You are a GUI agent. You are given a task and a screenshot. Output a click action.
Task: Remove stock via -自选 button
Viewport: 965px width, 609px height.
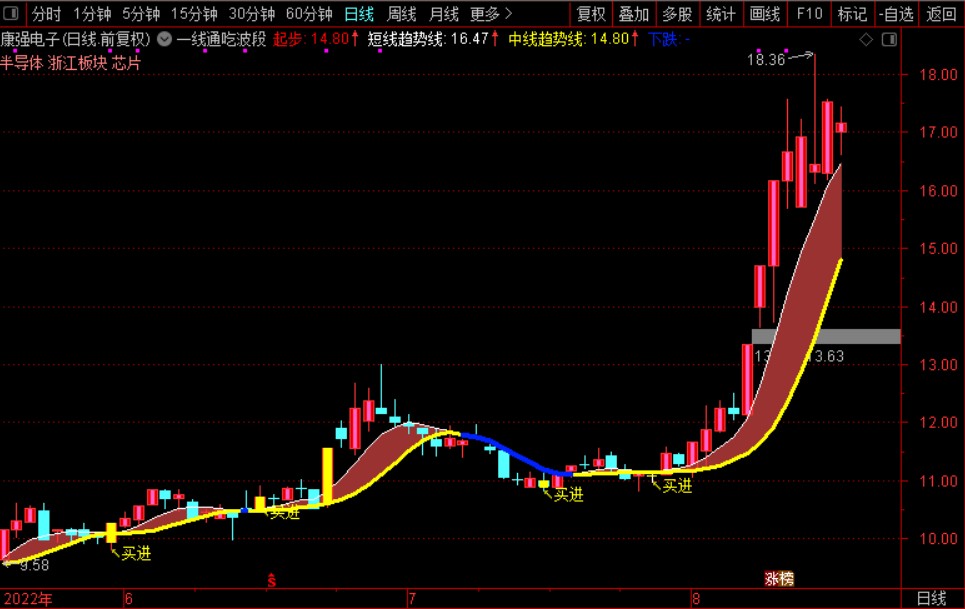pyautogui.click(x=896, y=14)
